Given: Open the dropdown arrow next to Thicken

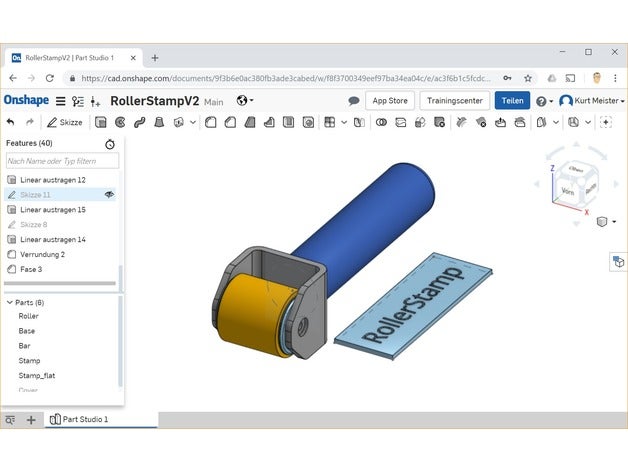Looking at the screenshot, I should (x=193, y=122).
